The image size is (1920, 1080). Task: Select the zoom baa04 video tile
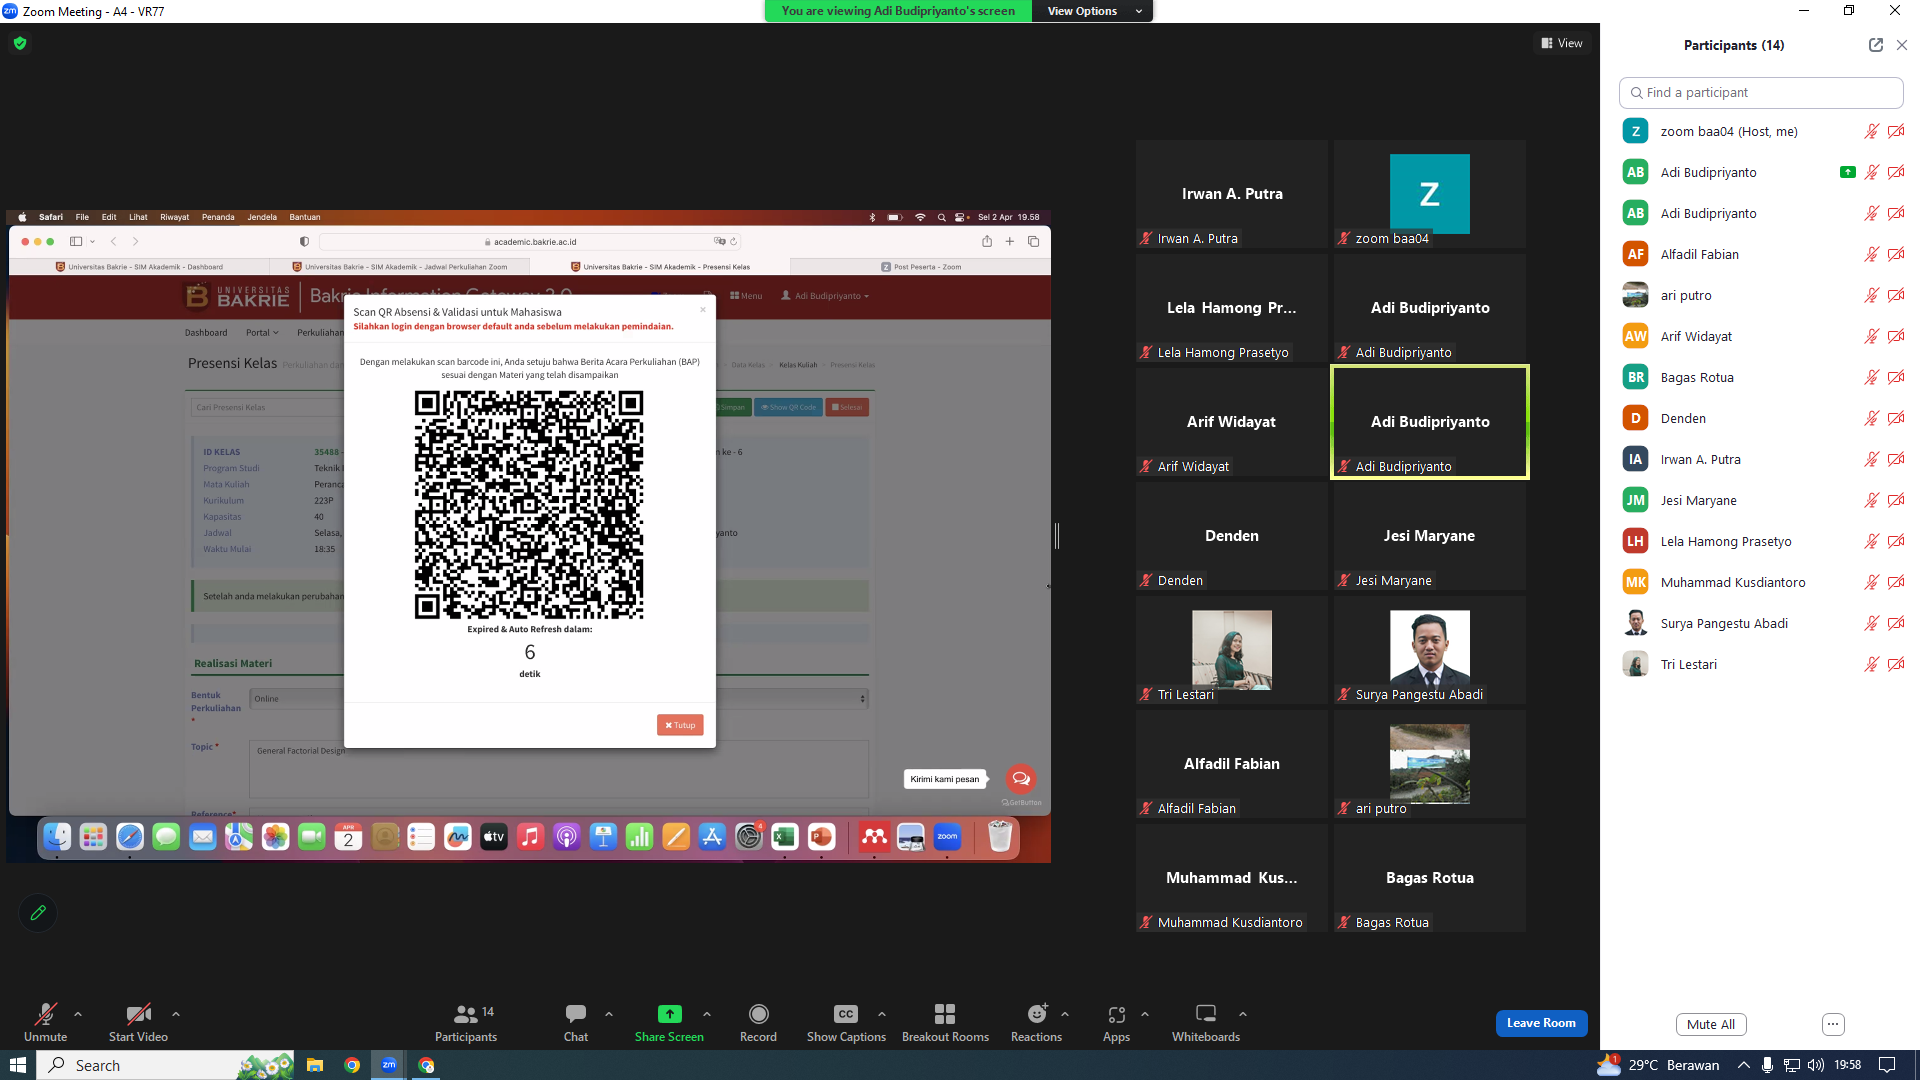[1430, 194]
